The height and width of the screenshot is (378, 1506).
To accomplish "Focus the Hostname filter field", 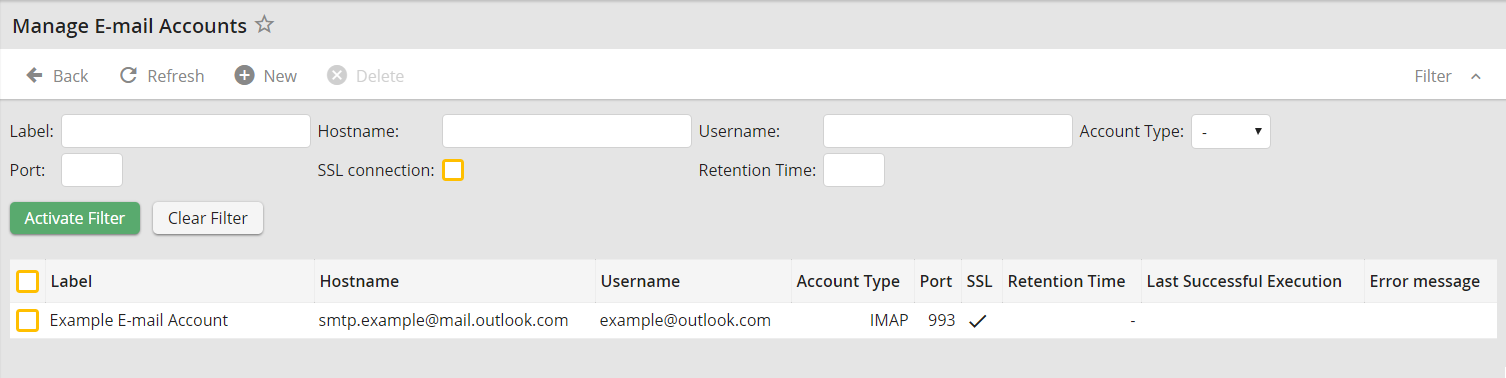I will point(567,131).
